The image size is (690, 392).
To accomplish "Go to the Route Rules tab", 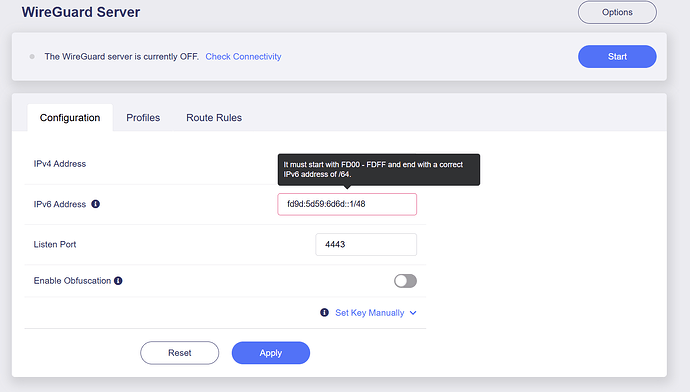I will tap(214, 118).
